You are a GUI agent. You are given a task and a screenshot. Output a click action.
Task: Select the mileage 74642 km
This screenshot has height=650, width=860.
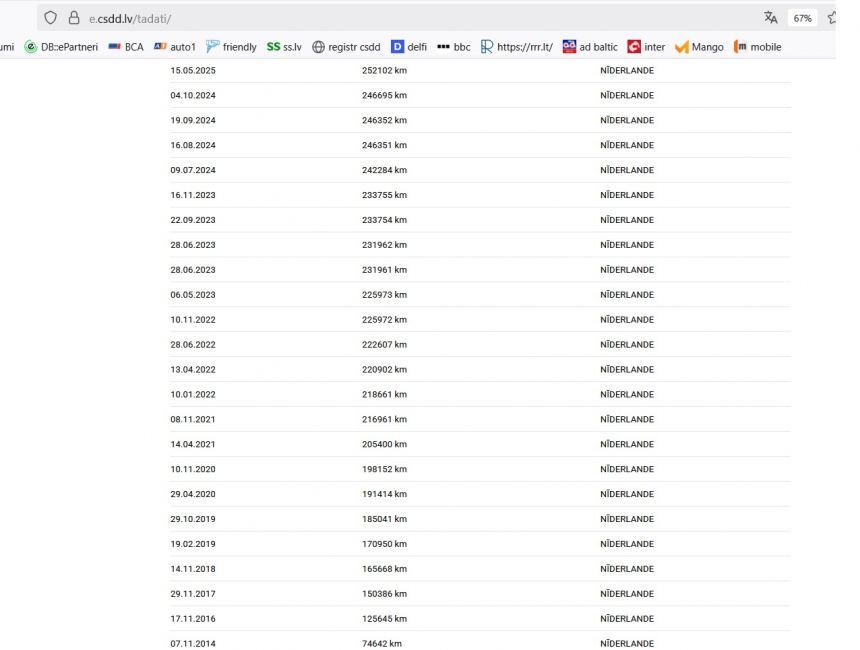click(x=382, y=644)
